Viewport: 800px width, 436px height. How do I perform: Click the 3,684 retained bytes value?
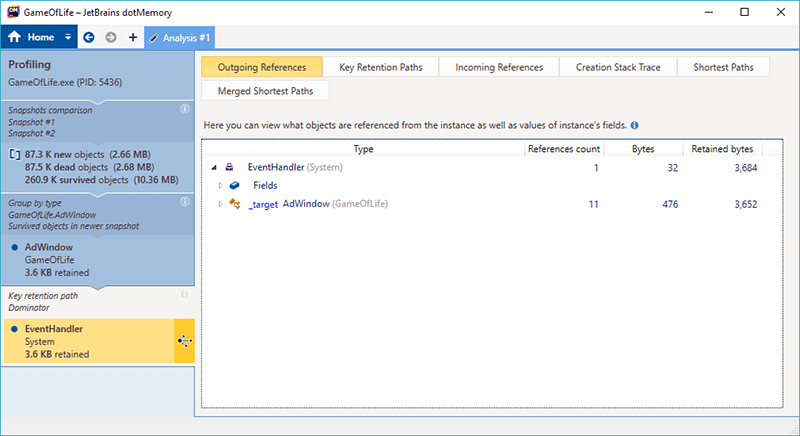[x=745, y=168]
